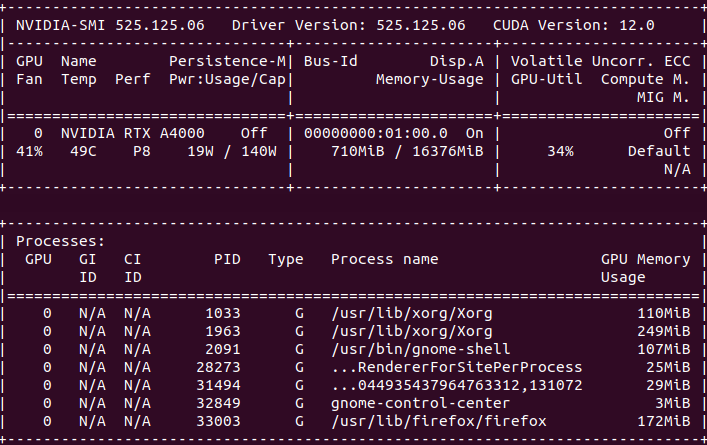This screenshot has height=445, width=707.
Task: Click PID 1963 in process table
Action: (223, 331)
